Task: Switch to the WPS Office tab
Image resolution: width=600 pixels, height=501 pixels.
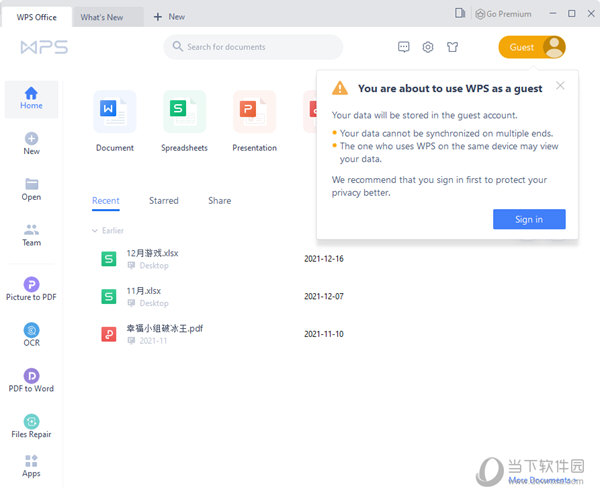Action: click(x=36, y=17)
